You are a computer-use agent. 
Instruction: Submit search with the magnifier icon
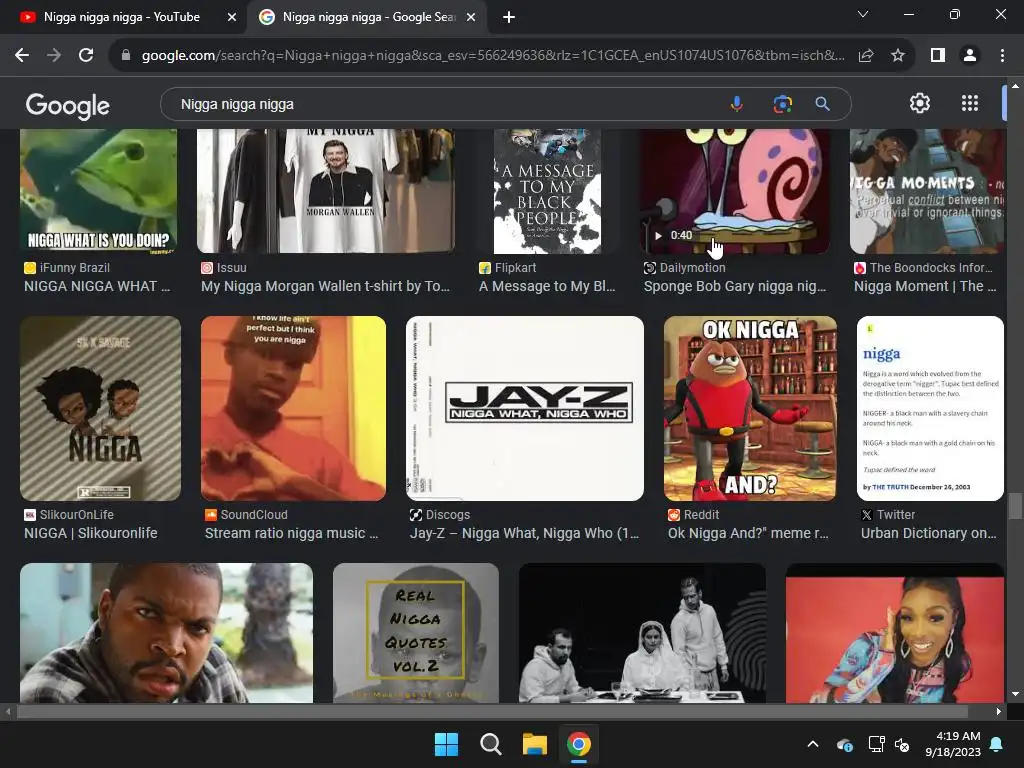[822, 104]
